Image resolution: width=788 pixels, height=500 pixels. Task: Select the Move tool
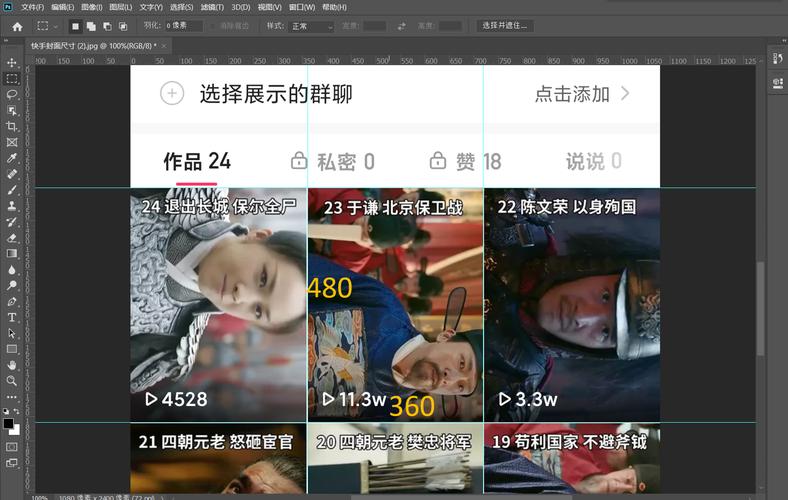point(12,62)
